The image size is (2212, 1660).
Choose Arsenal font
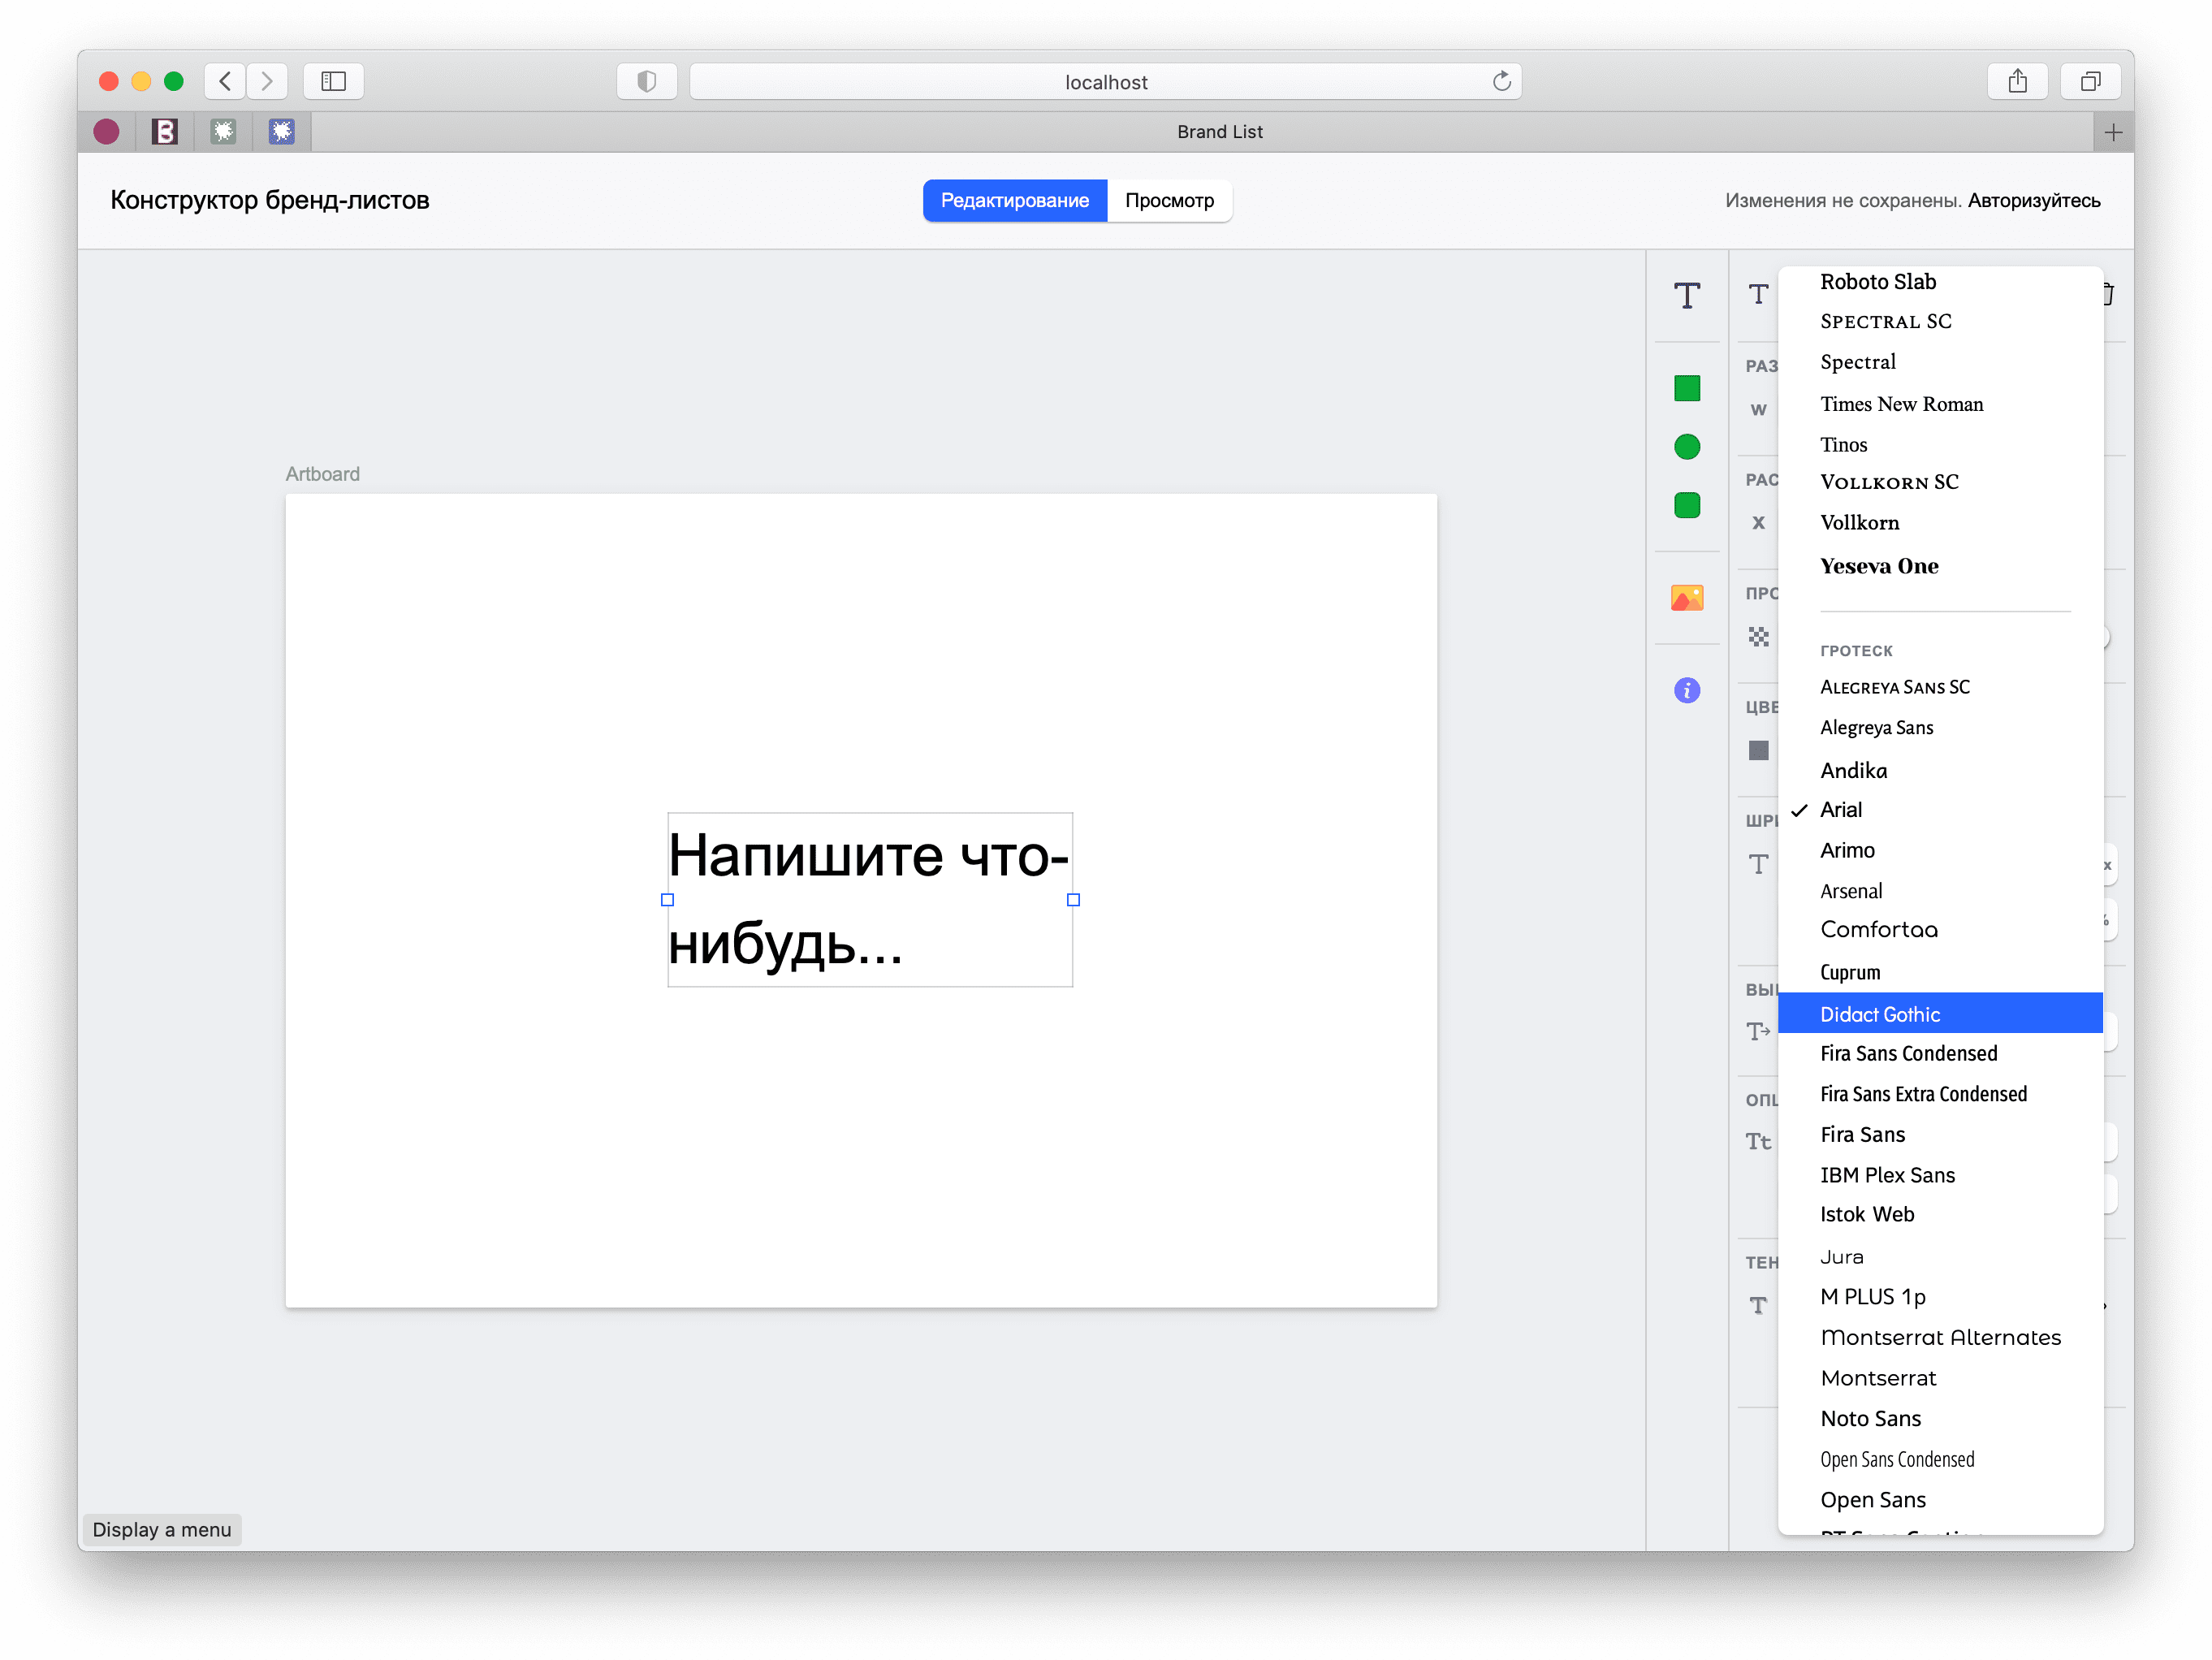[x=1940, y=891]
